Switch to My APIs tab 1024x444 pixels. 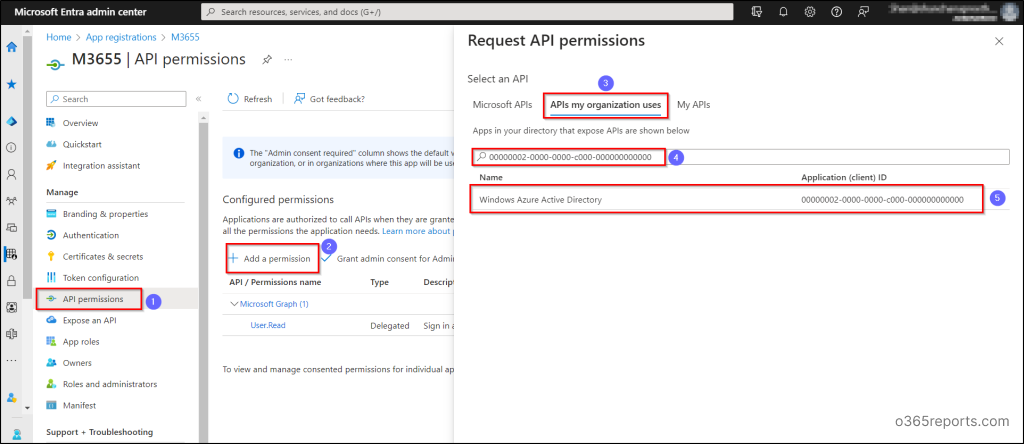tap(694, 104)
